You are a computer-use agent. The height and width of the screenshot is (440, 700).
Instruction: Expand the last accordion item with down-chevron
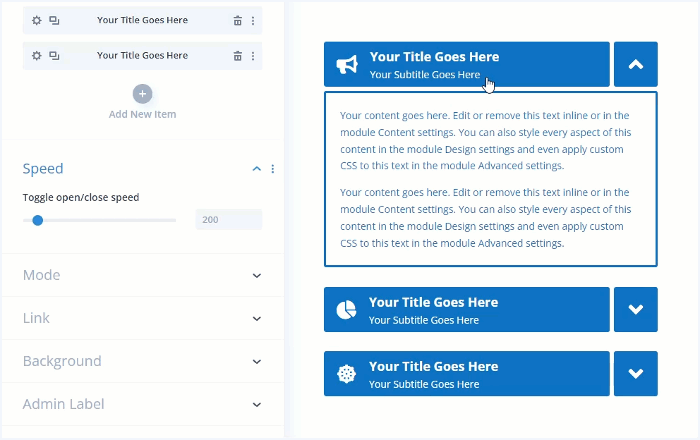tap(636, 373)
